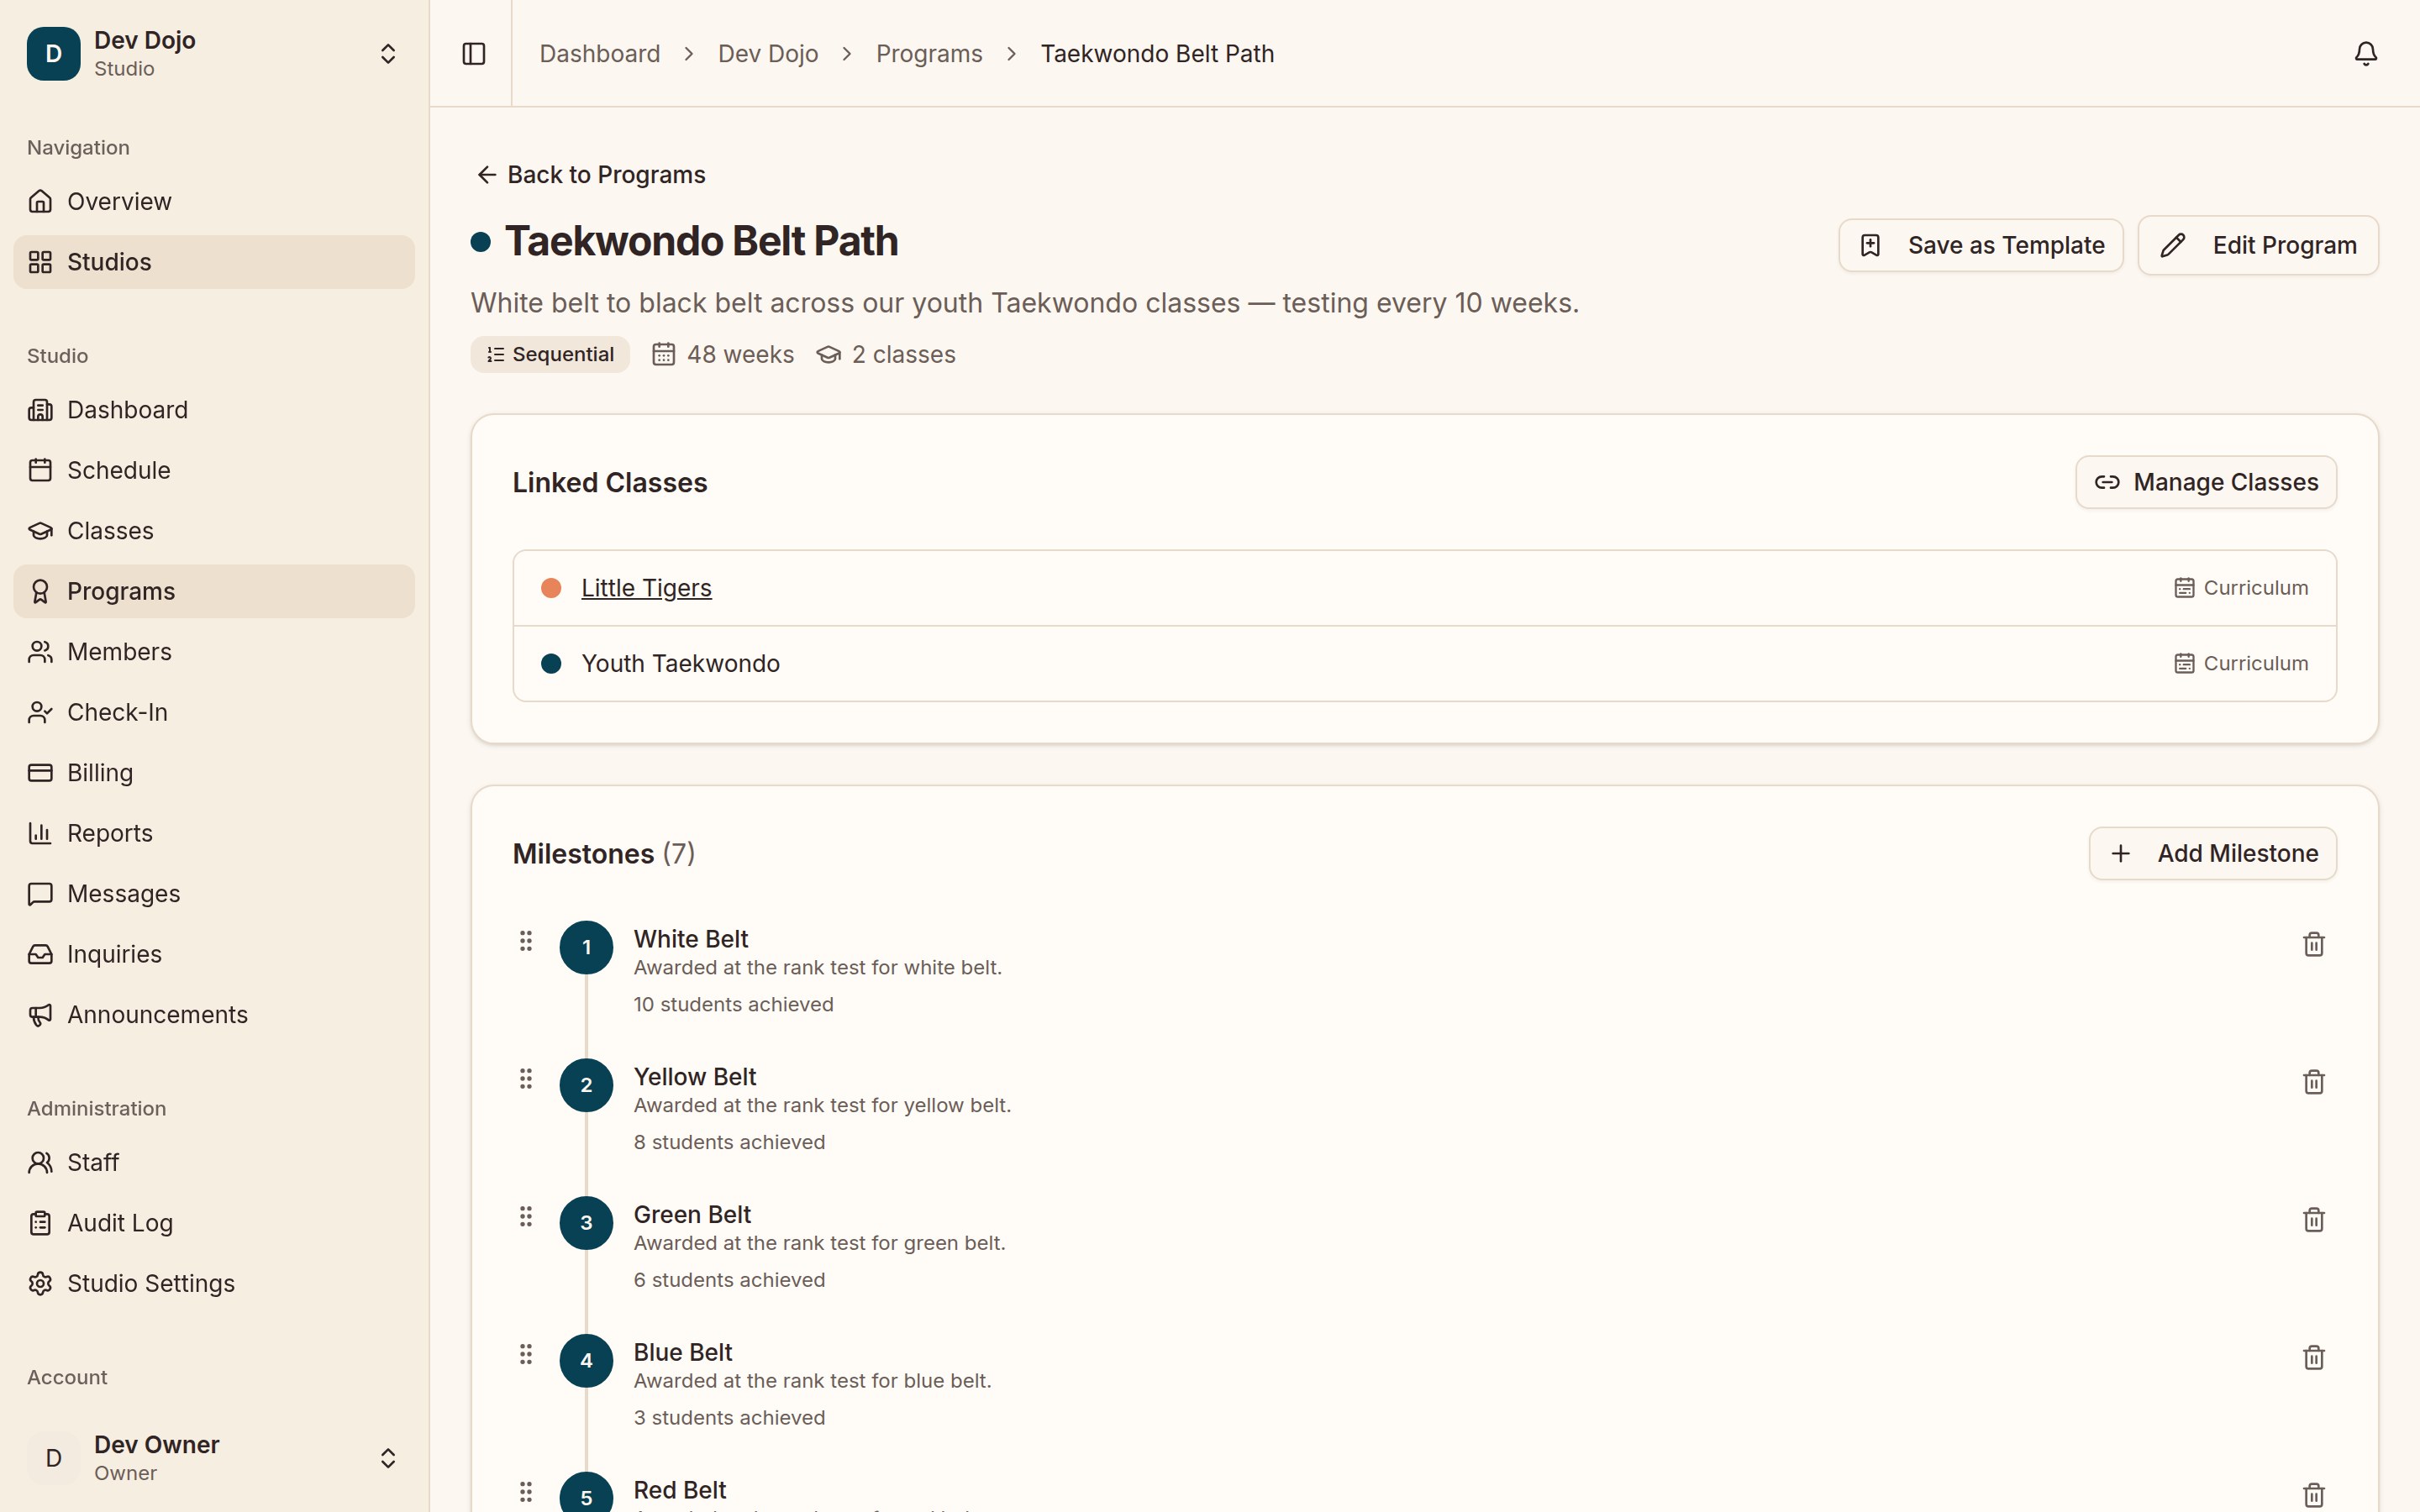This screenshot has height=1512, width=2420.
Task: Click the Dev Owner avatar
Action: coord(54,1458)
